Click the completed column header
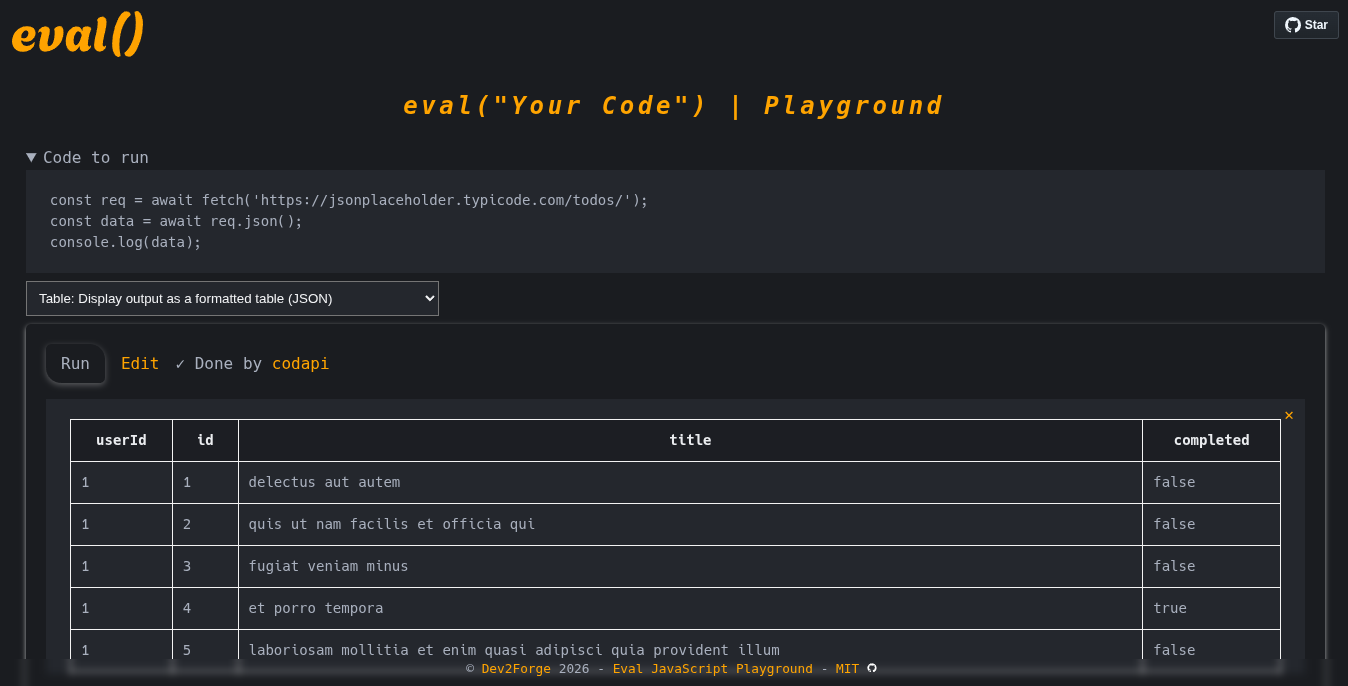Viewport: 1348px width, 686px height. (1211, 440)
